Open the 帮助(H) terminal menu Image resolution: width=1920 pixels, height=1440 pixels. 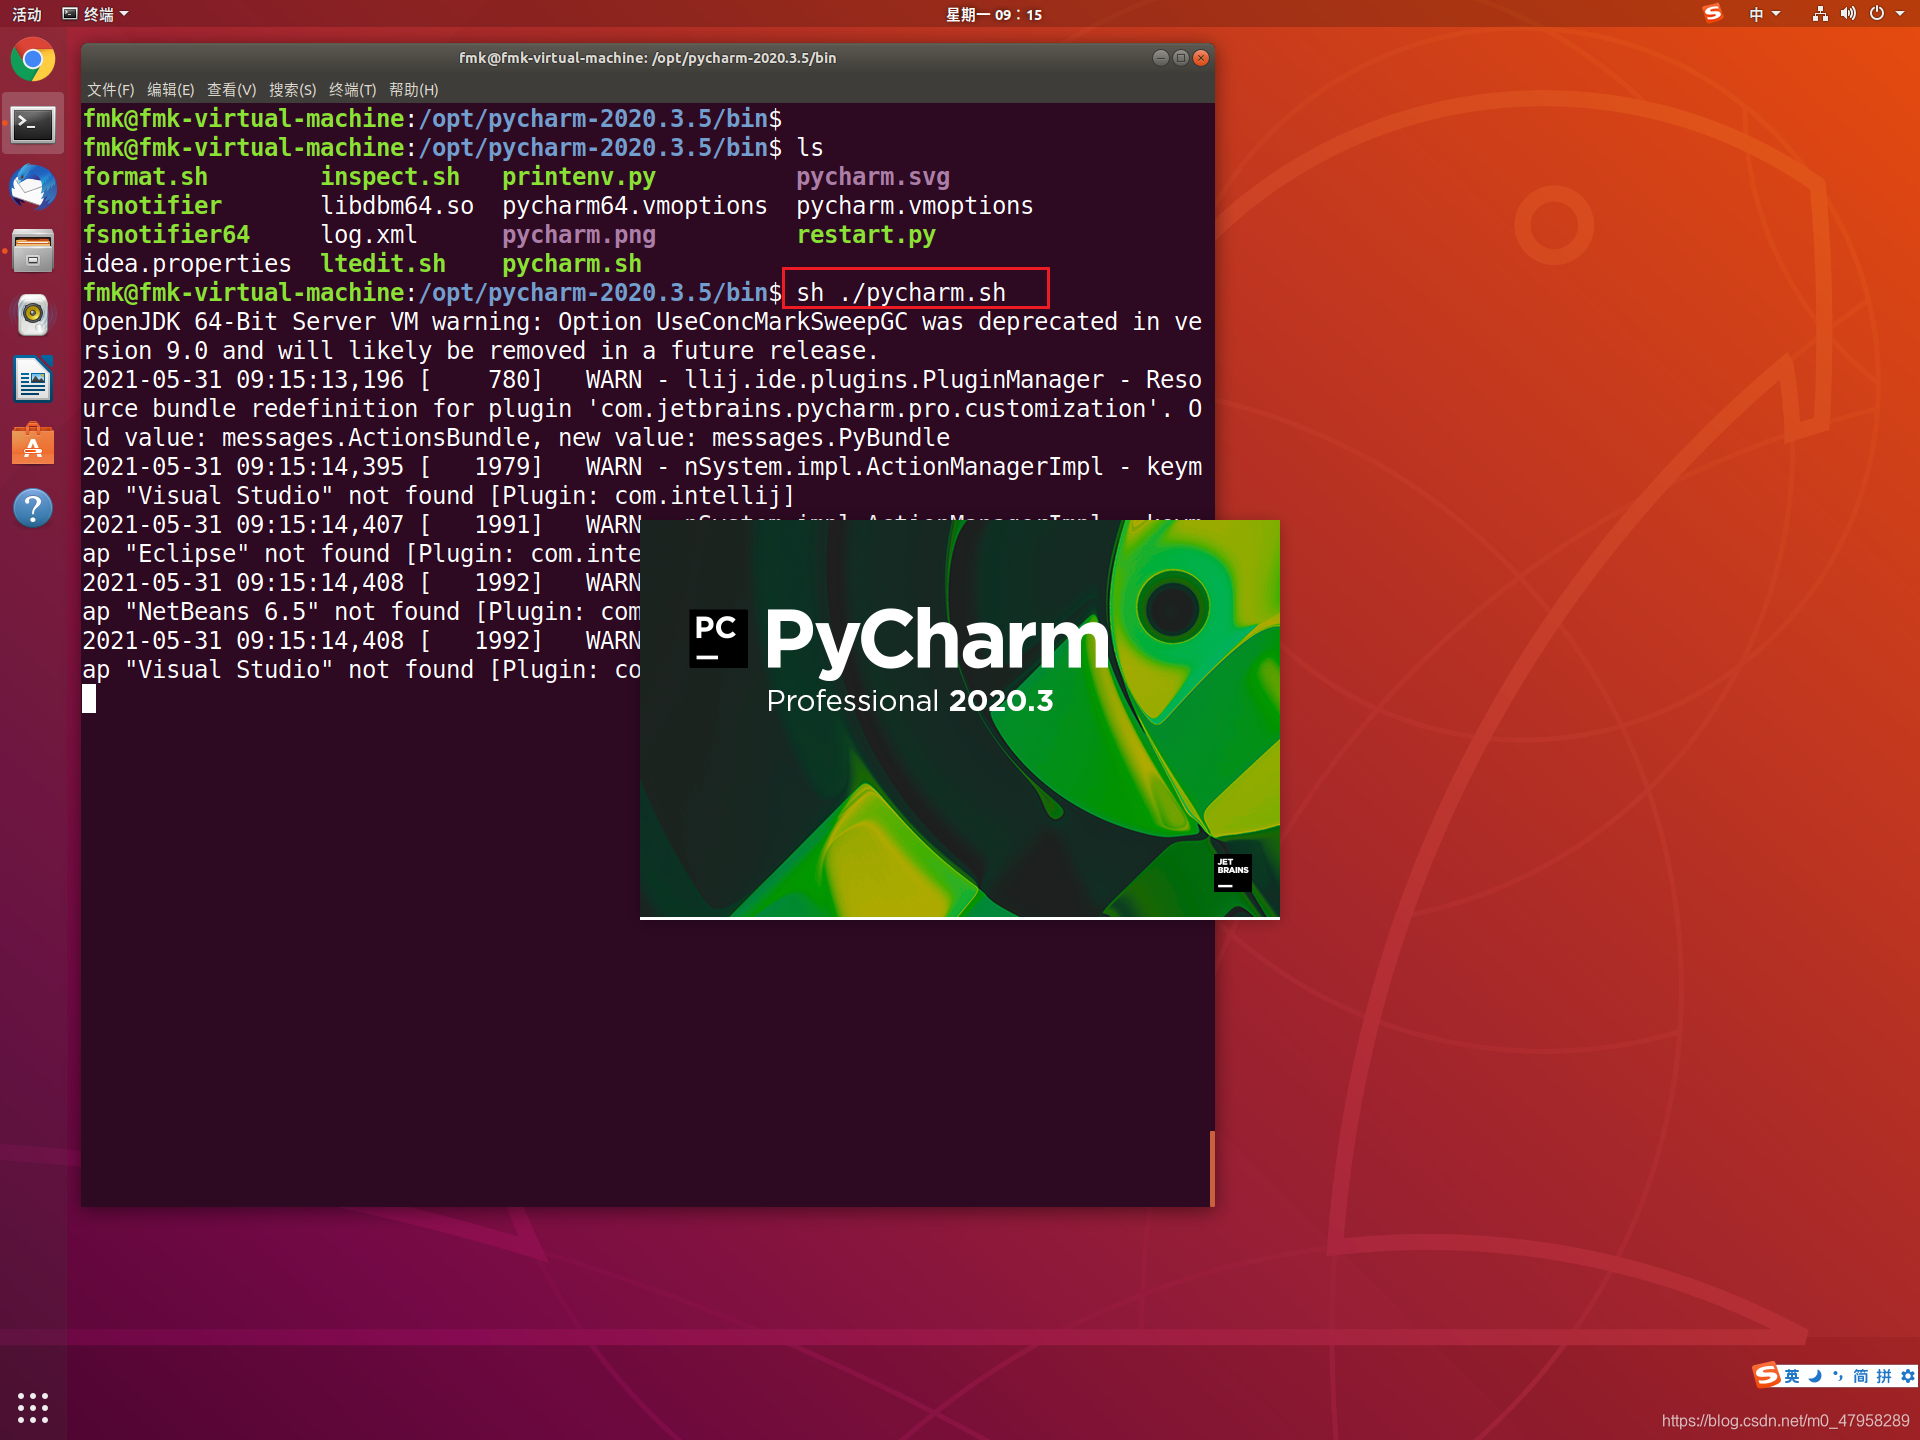tap(413, 90)
